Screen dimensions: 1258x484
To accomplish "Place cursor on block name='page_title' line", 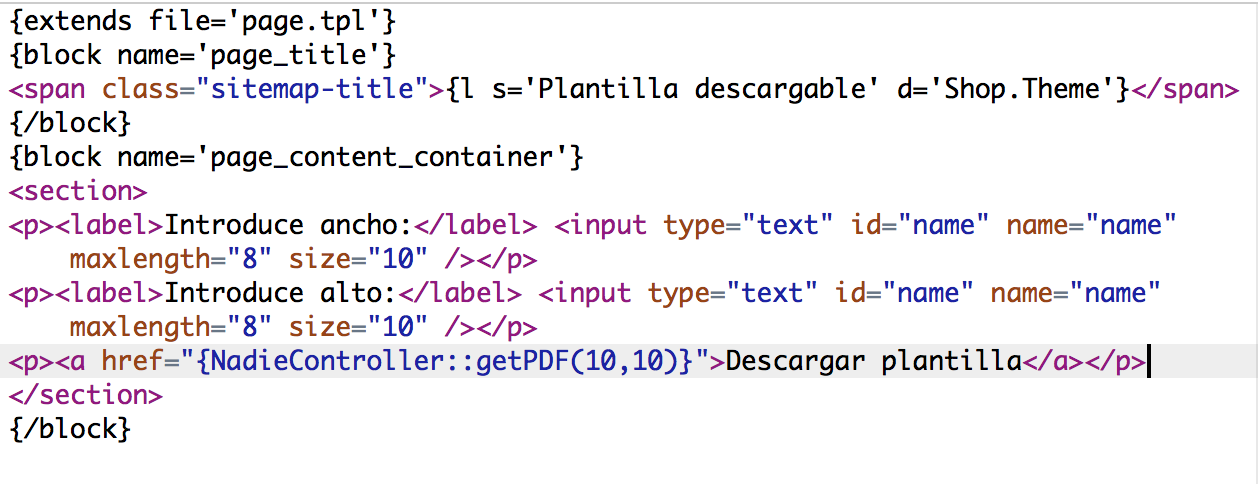I will [x=205, y=52].
